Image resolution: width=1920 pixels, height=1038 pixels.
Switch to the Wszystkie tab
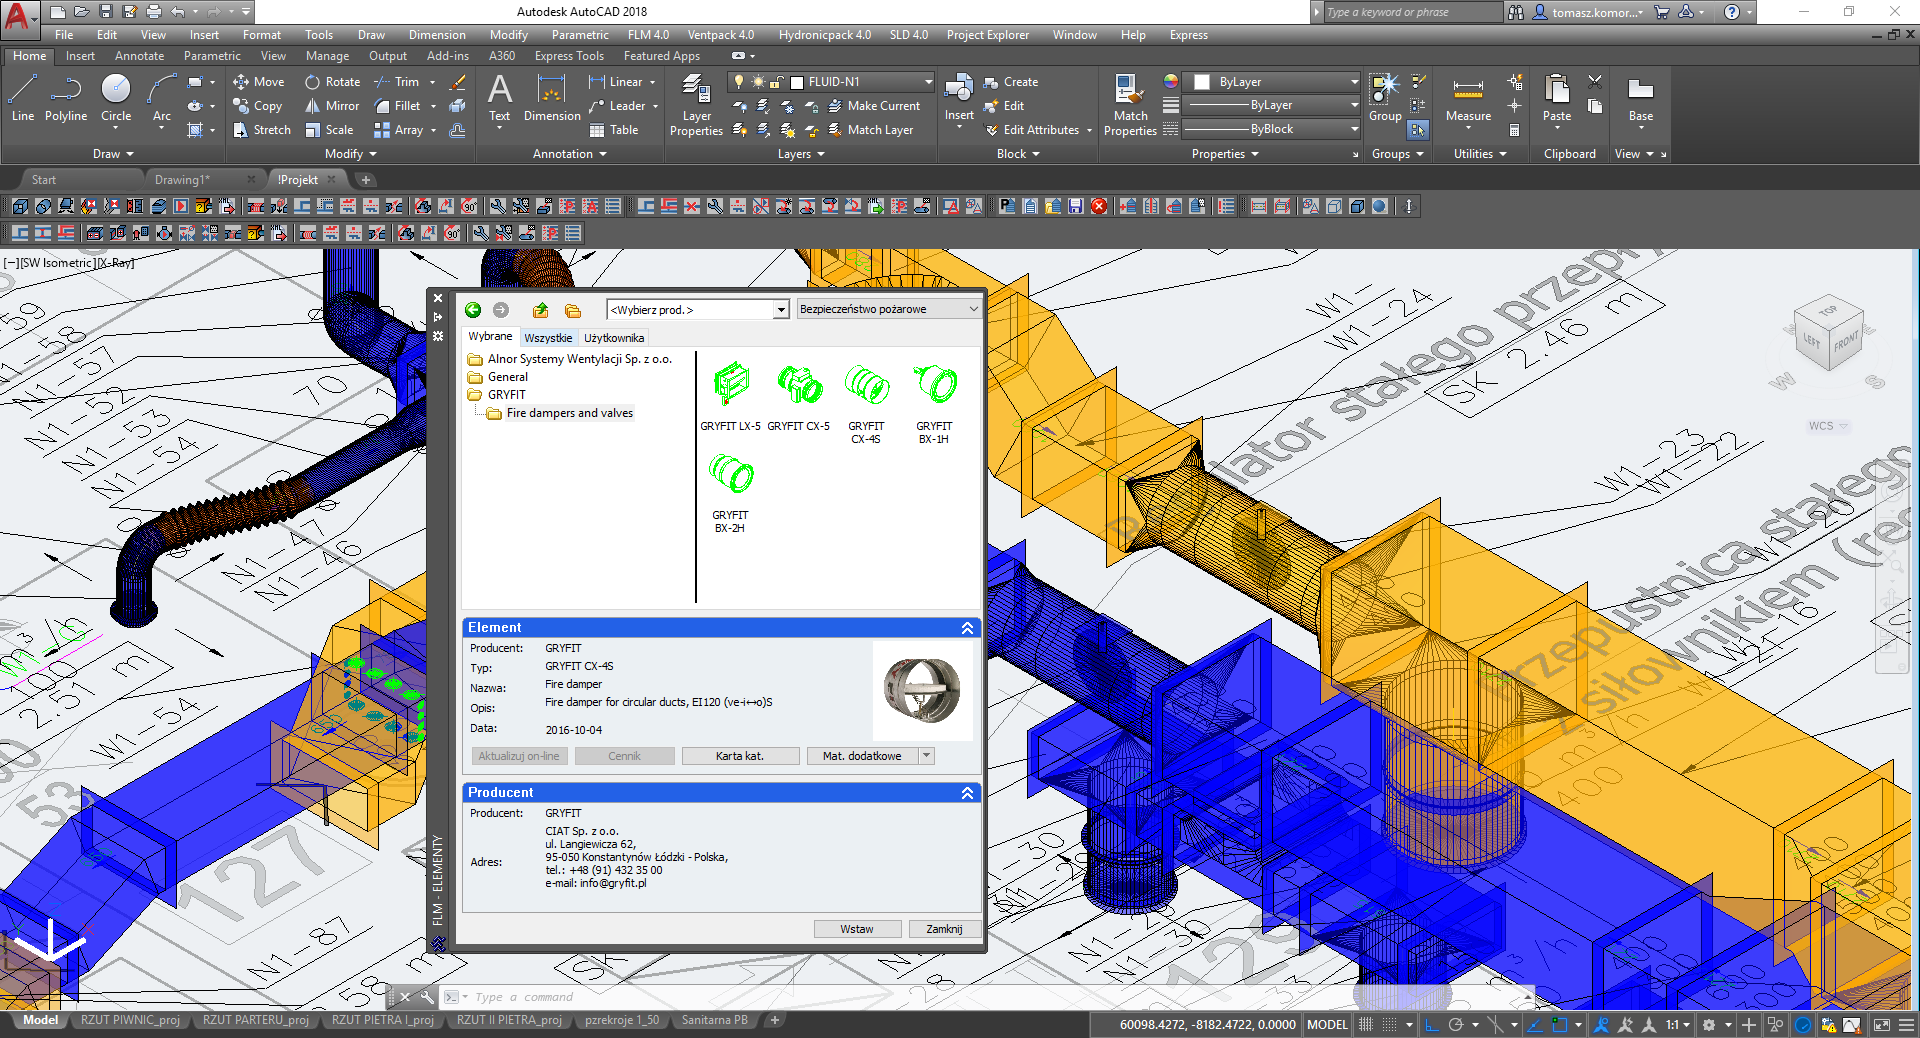click(548, 338)
